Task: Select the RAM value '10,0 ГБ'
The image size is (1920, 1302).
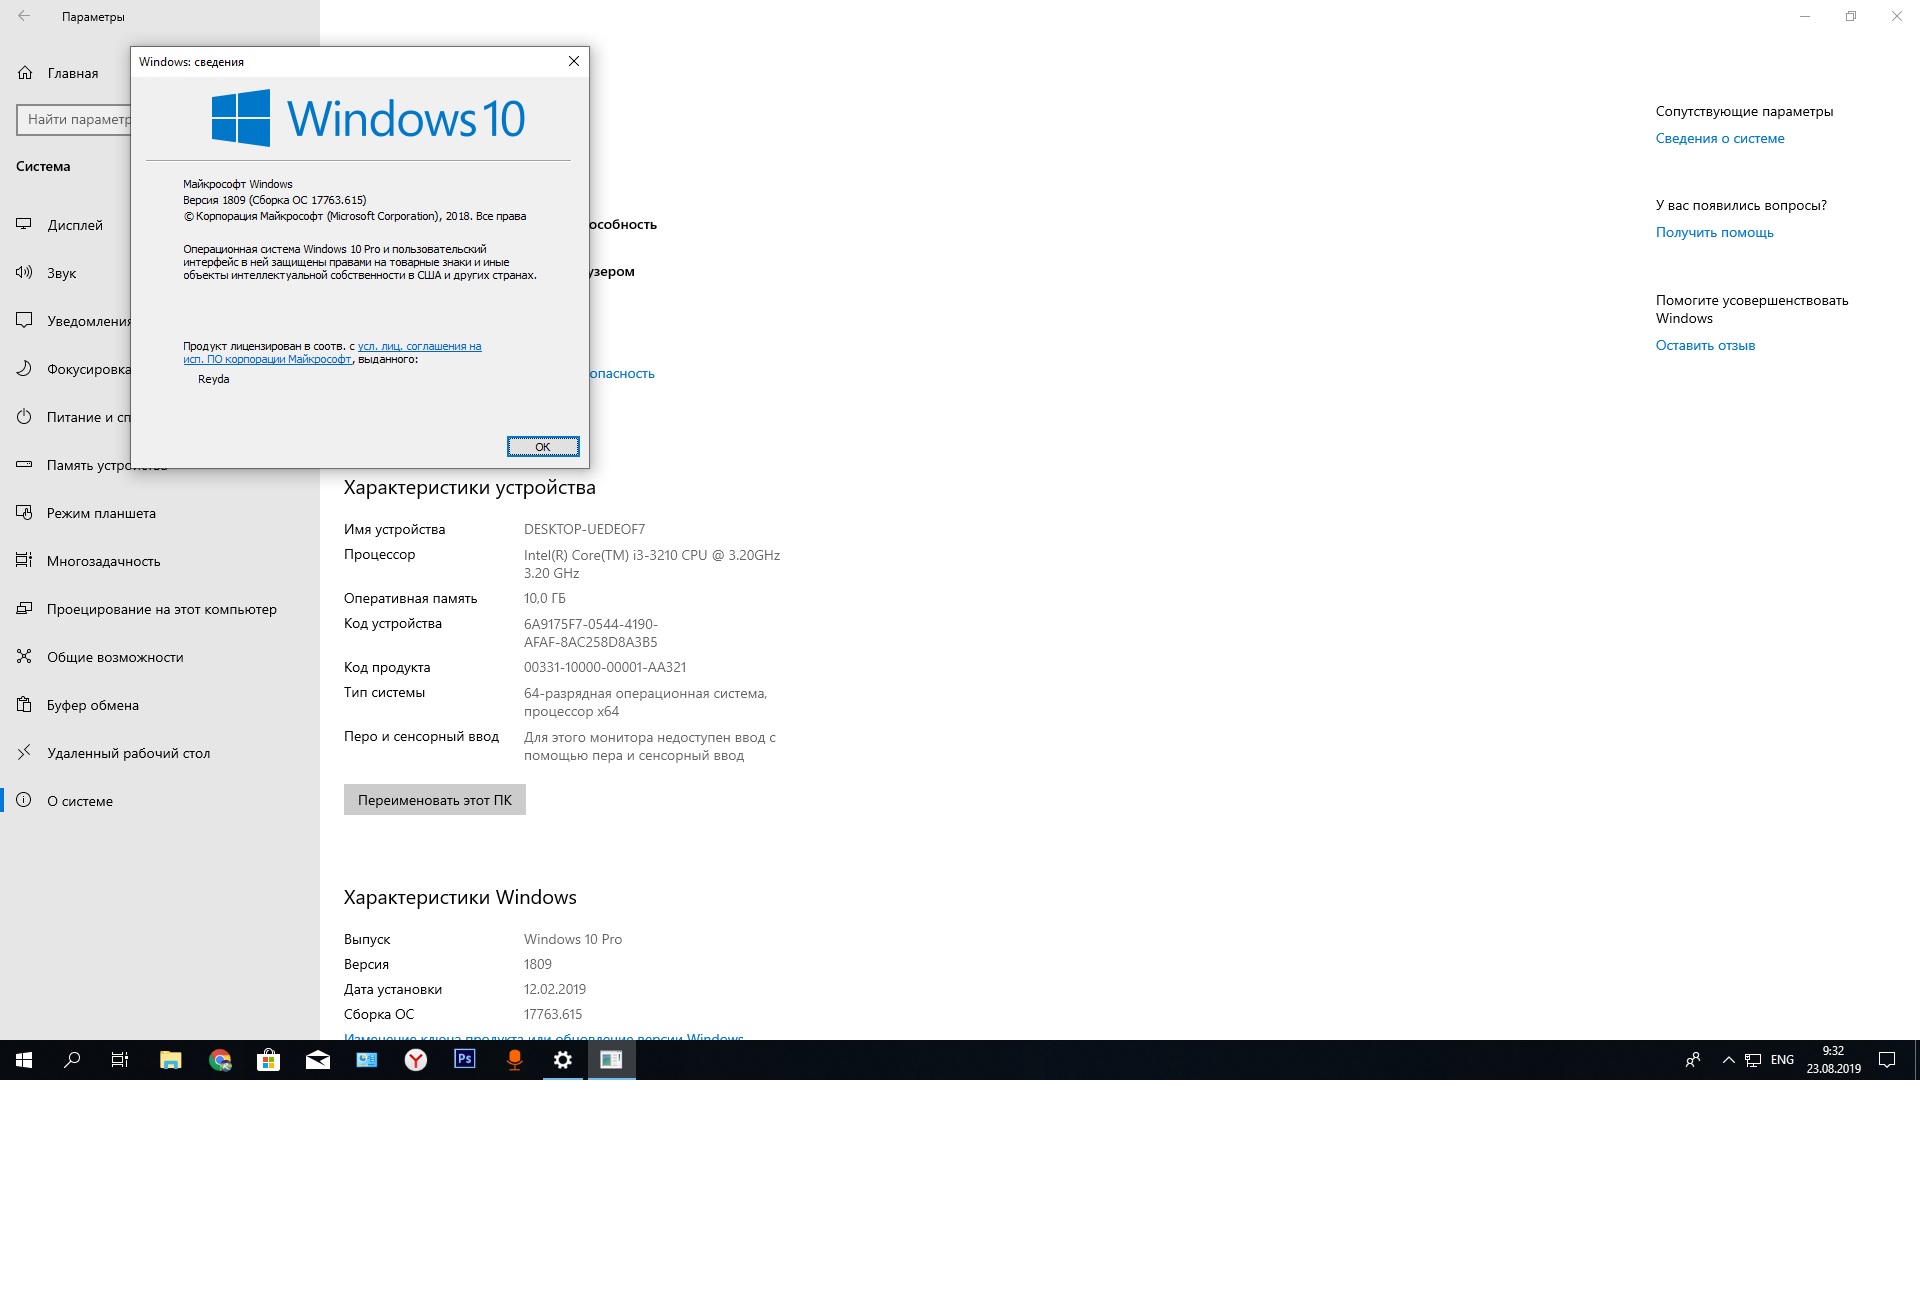Action: [545, 598]
